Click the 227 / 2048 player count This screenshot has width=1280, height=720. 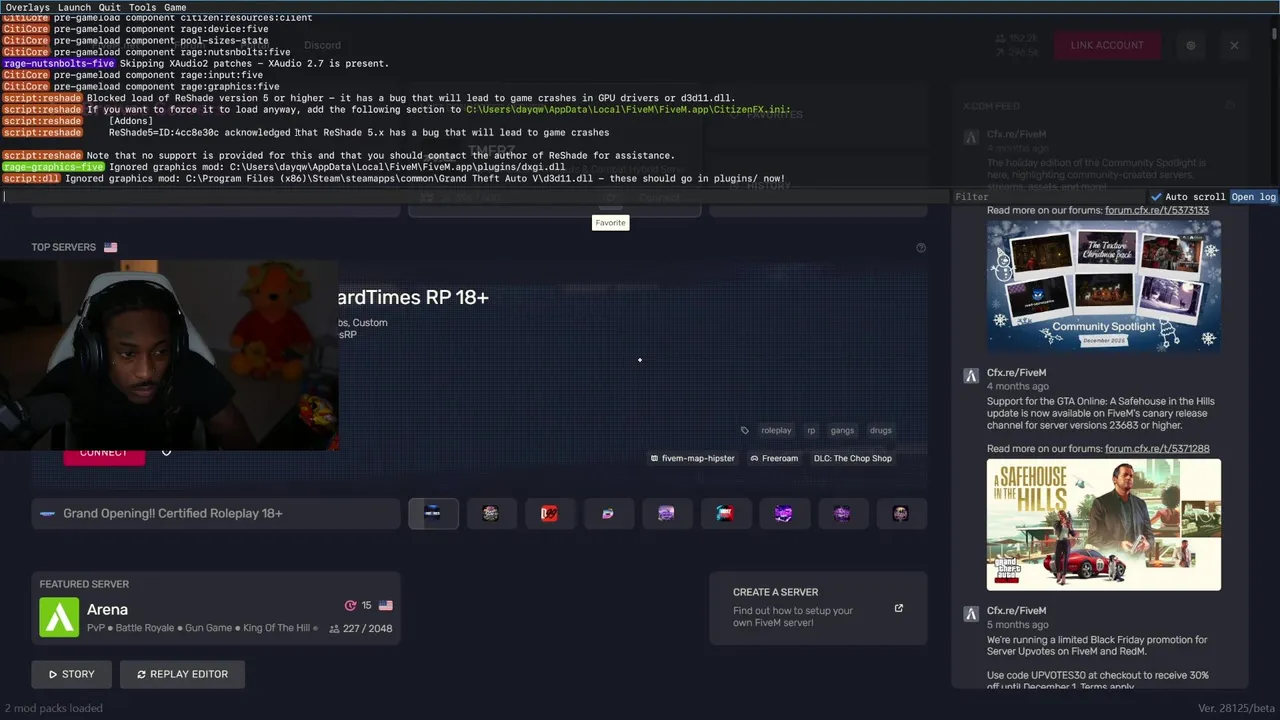coord(360,628)
